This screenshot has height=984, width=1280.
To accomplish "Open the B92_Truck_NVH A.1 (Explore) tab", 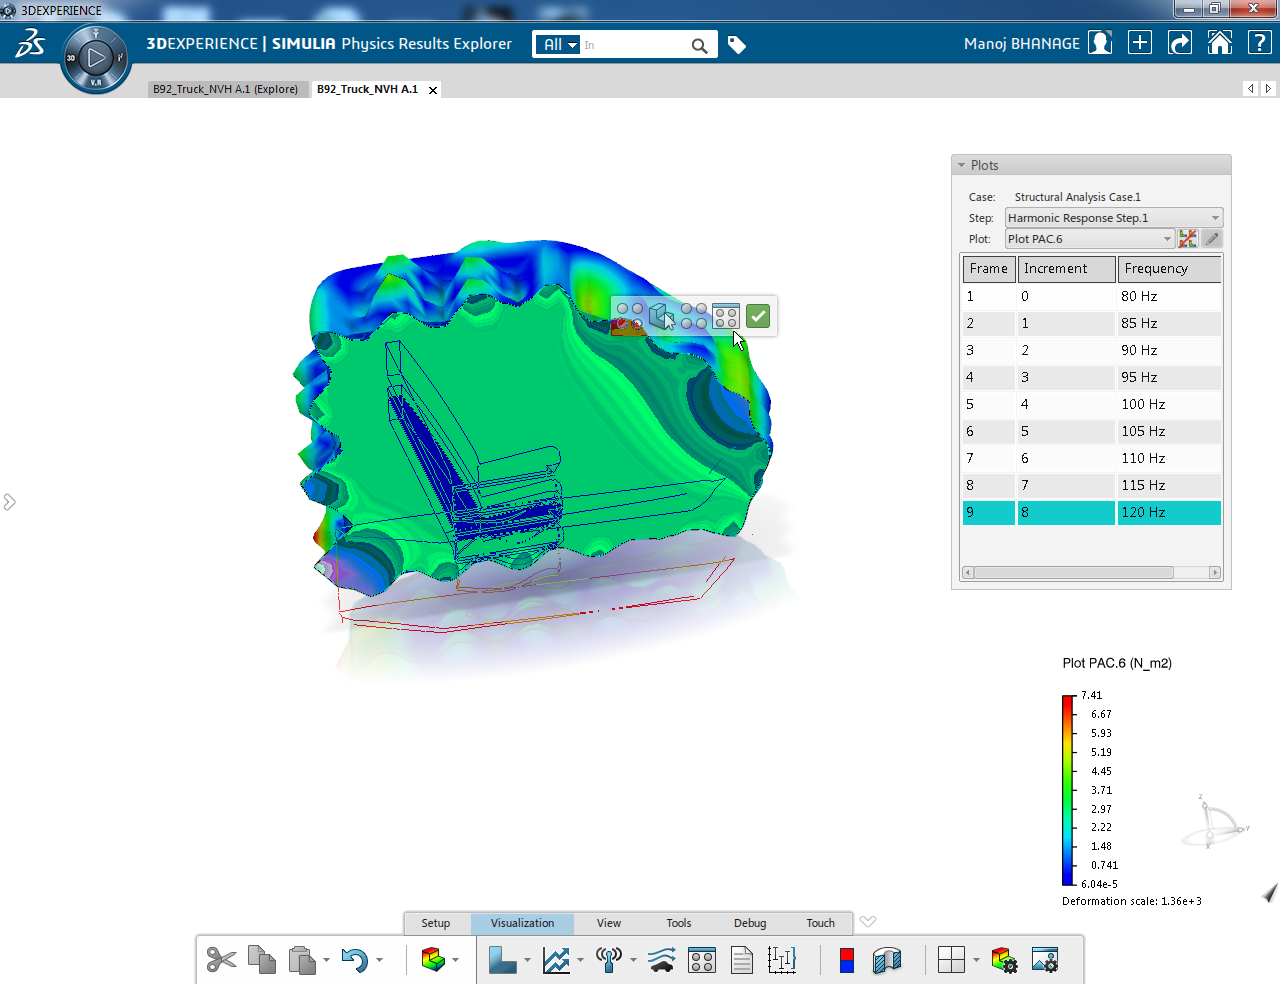I will [x=225, y=89].
